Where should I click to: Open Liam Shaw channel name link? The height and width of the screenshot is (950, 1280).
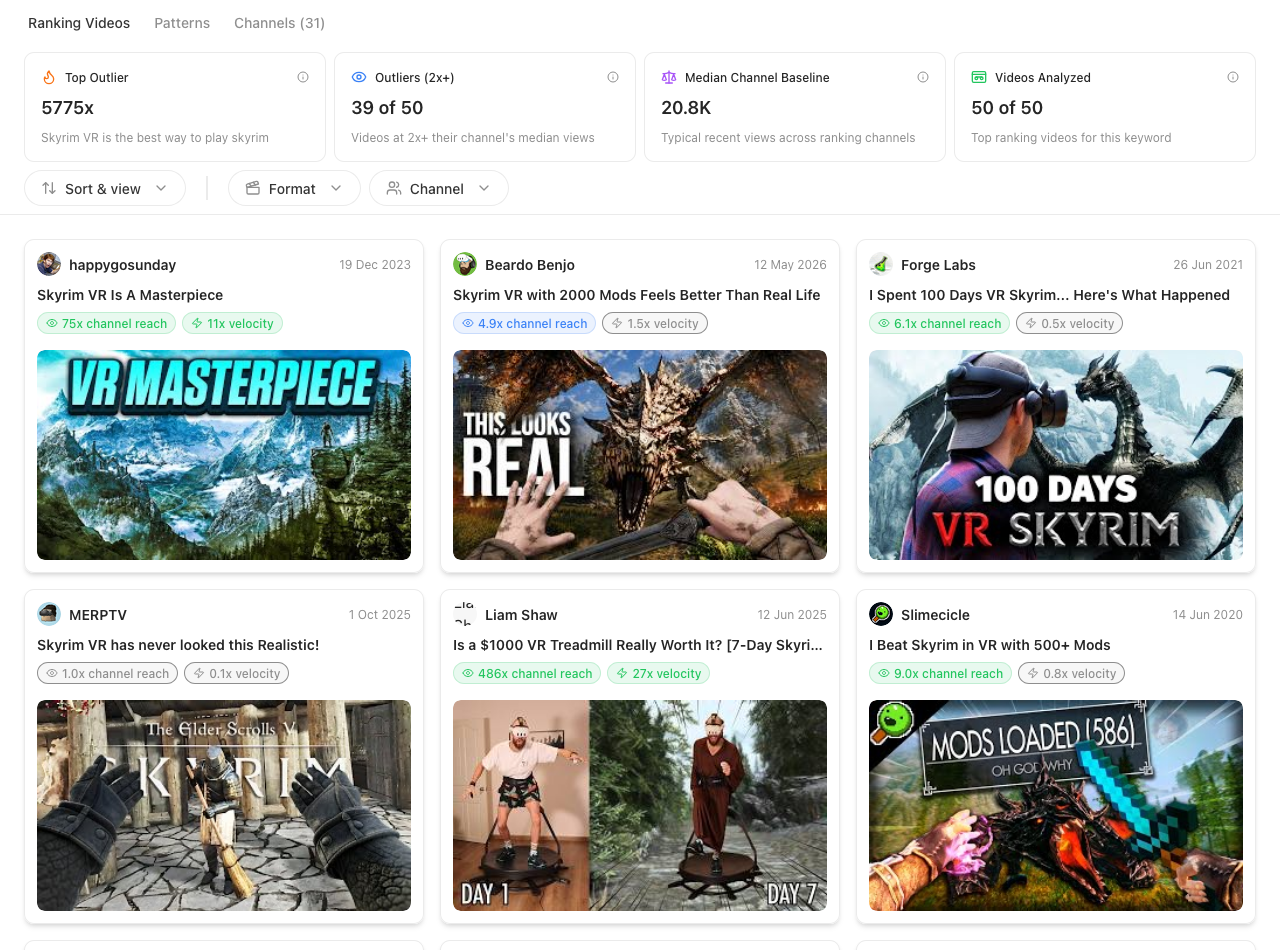(521, 615)
